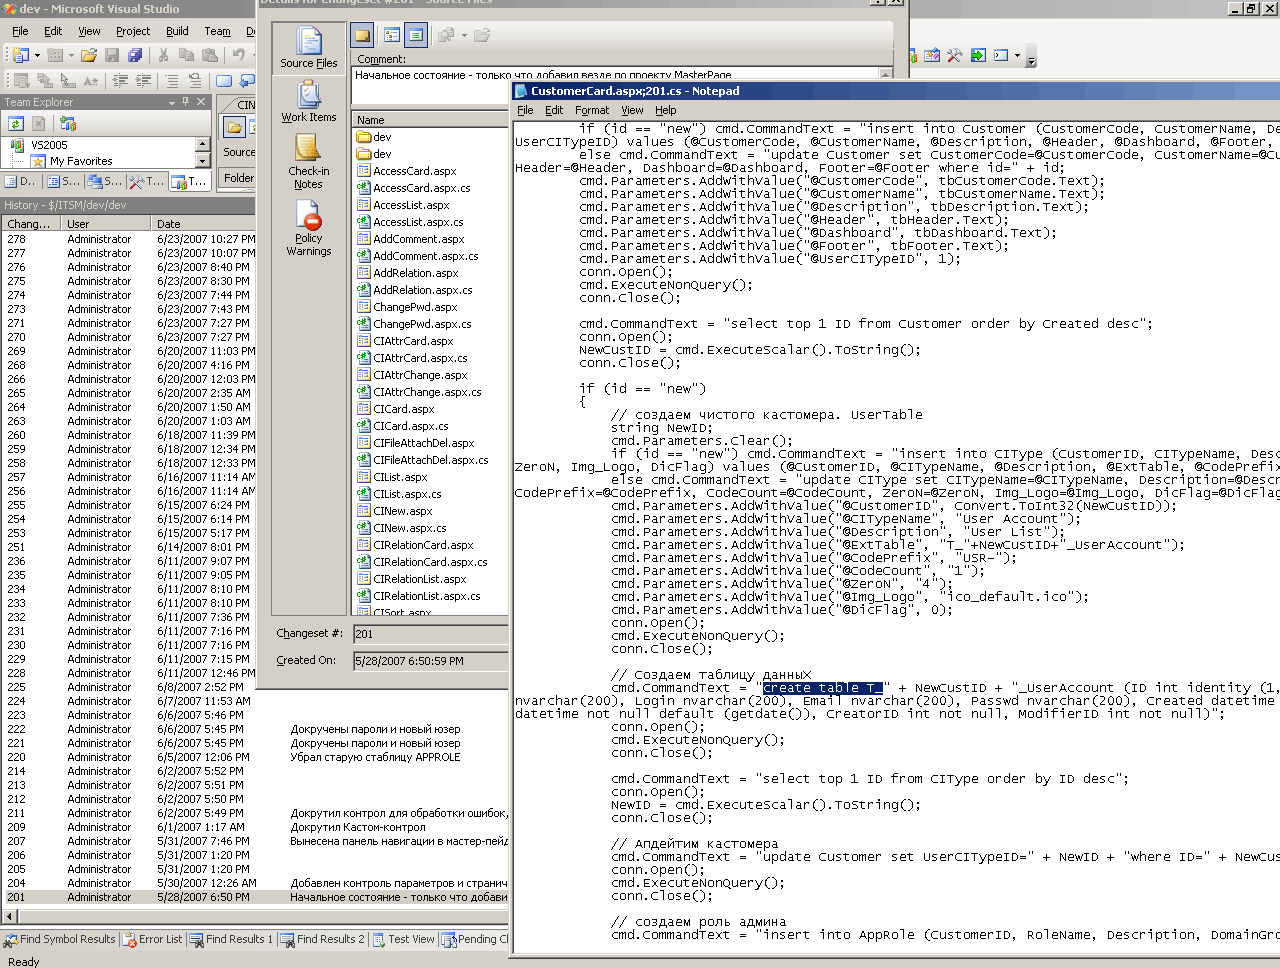Toggle bookmark icon in Visual Studio toolbar

point(224,81)
